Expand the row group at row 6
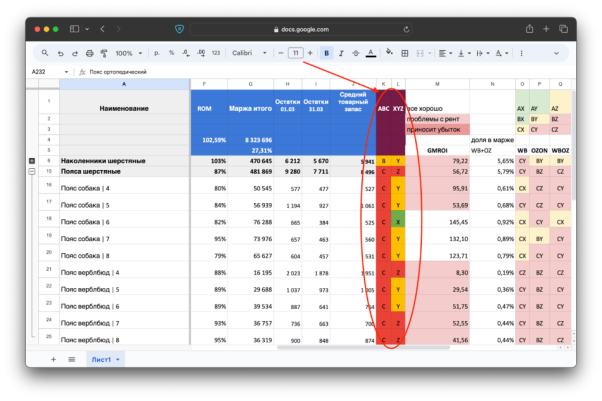The image size is (602, 401). tap(32, 161)
